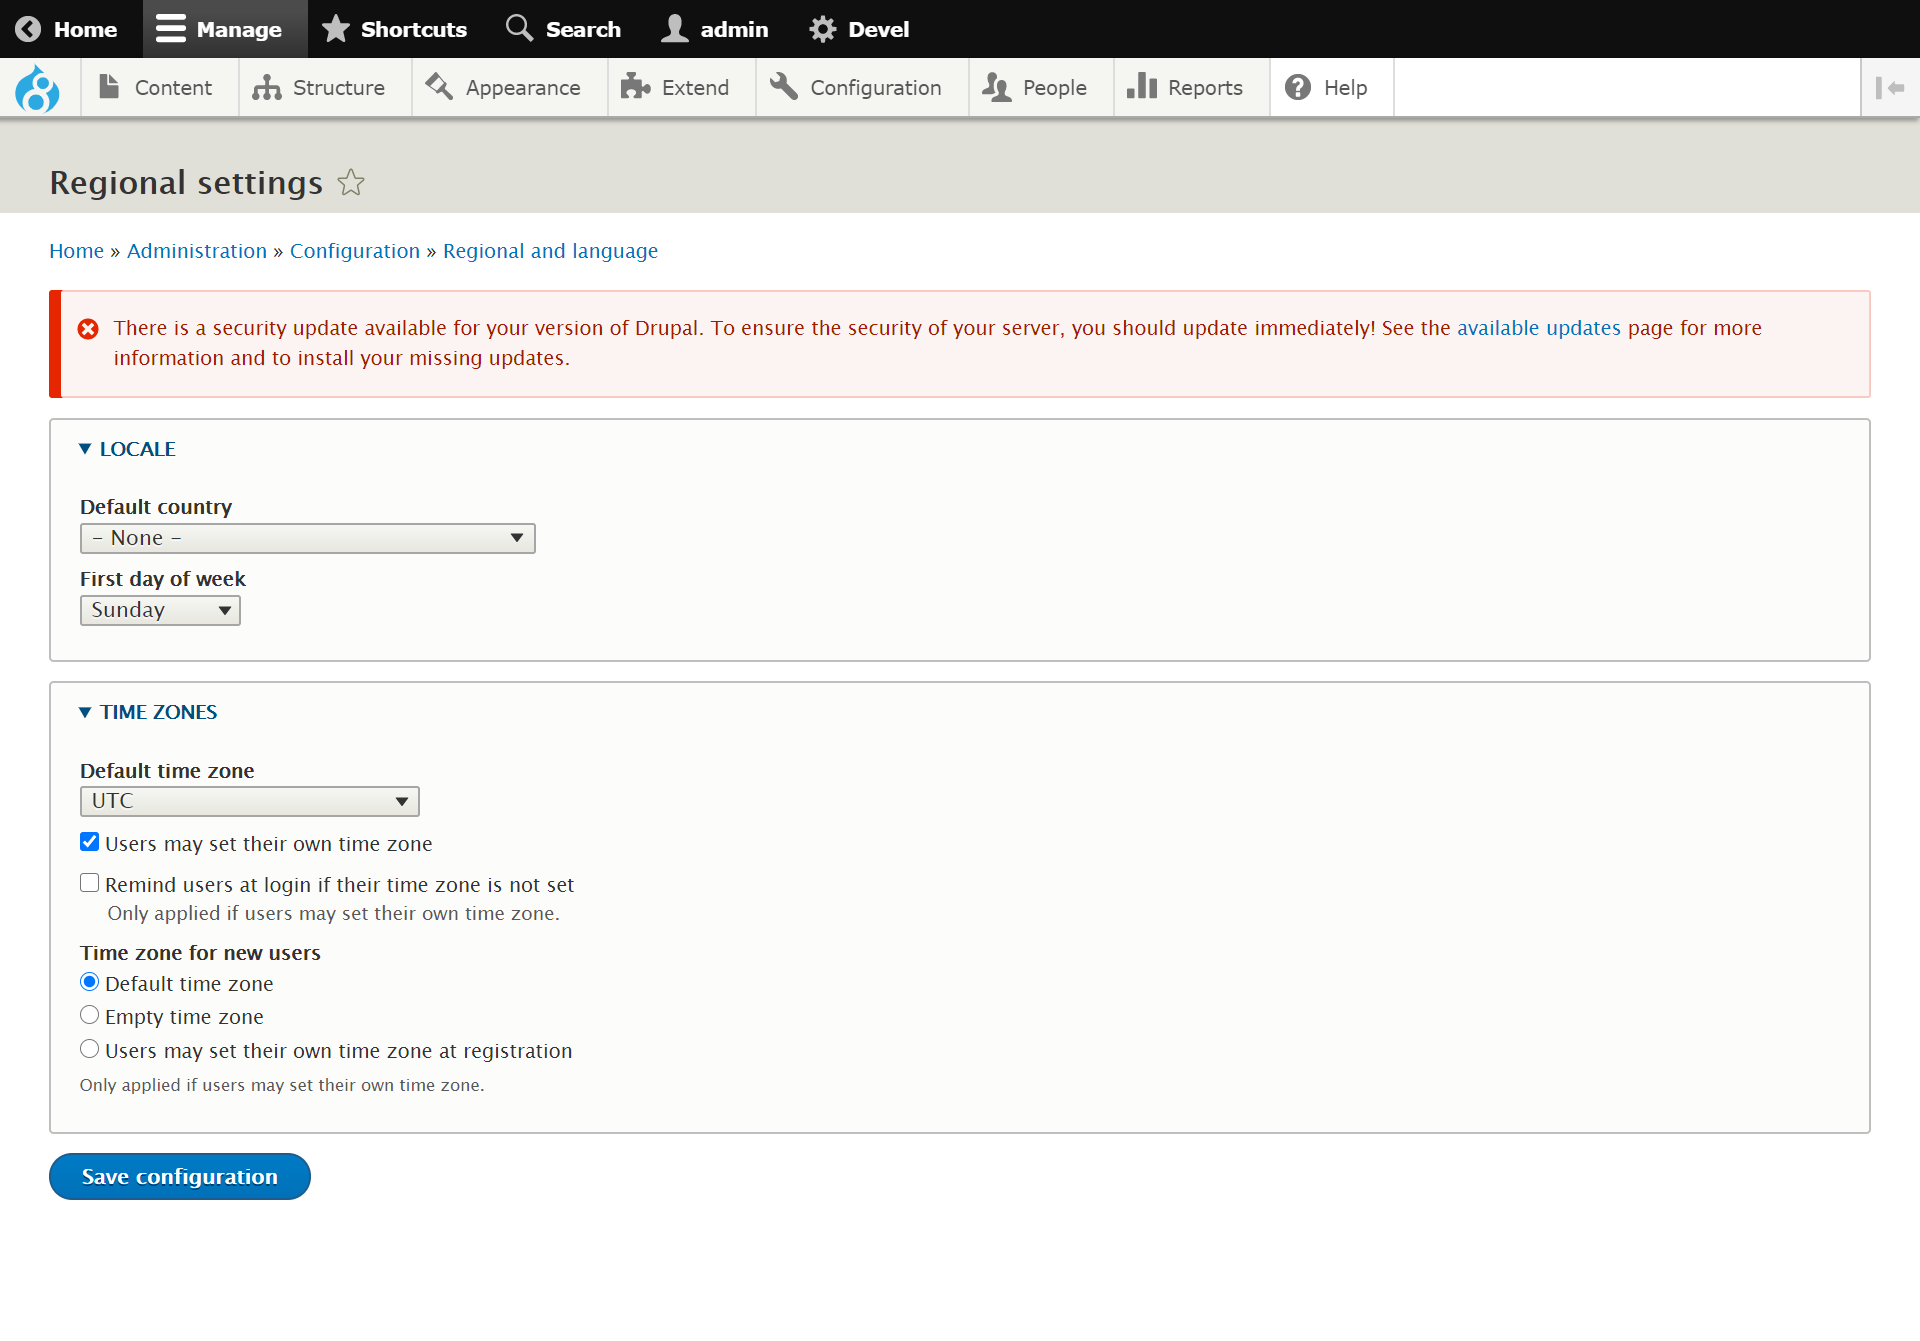Click the Regional and language breadcrumb link
The width and height of the screenshot is (1920, 1341).
[x=550, y=251]
